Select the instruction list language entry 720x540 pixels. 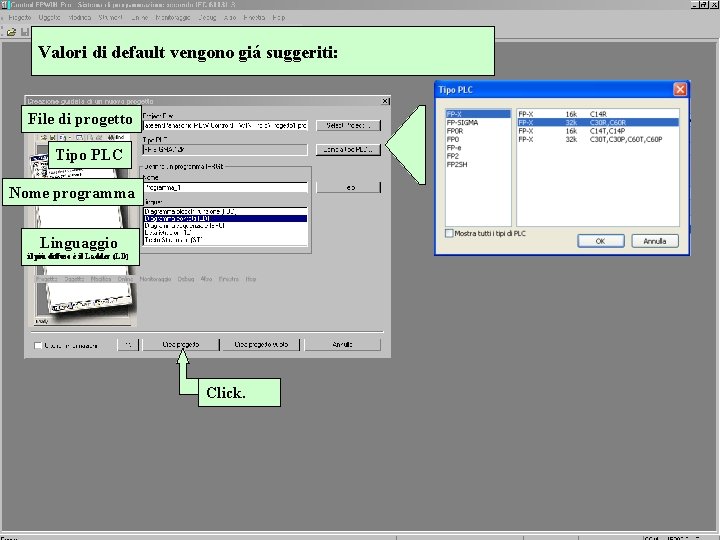click(225, 233)
